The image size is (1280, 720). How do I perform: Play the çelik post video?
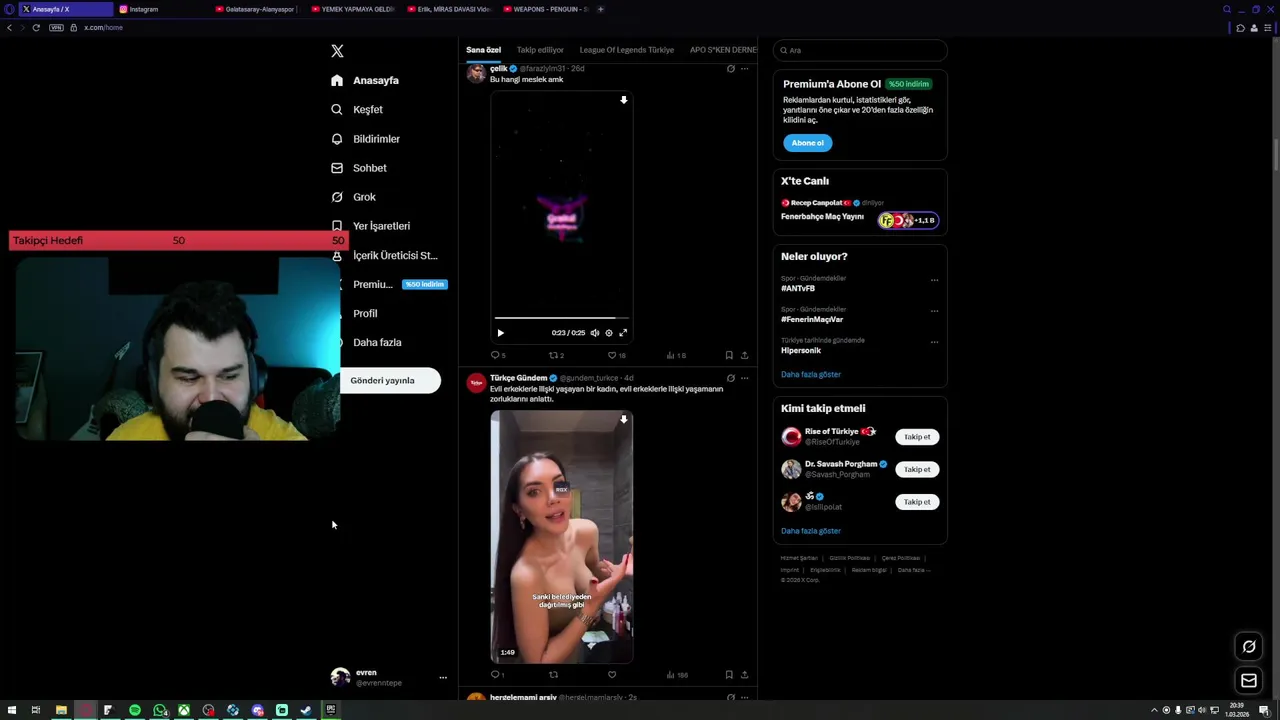501,333
